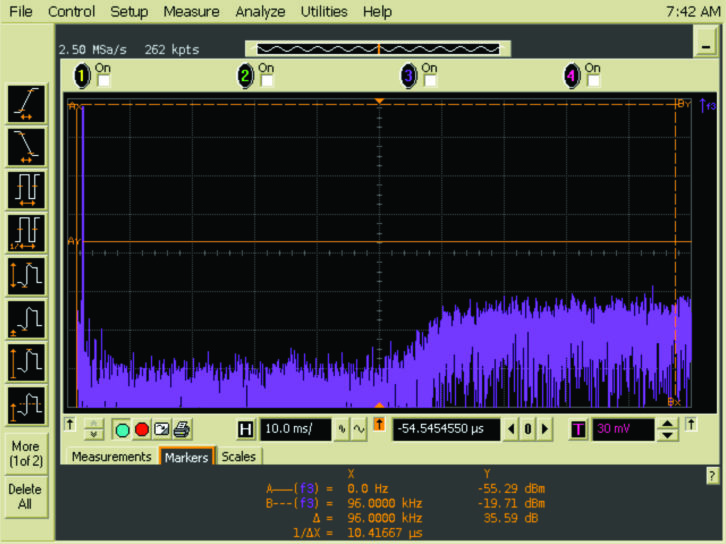Click the memory bar waveform overview
The image size is (726, 544).
pyautogui.click(x=378, y=49)
